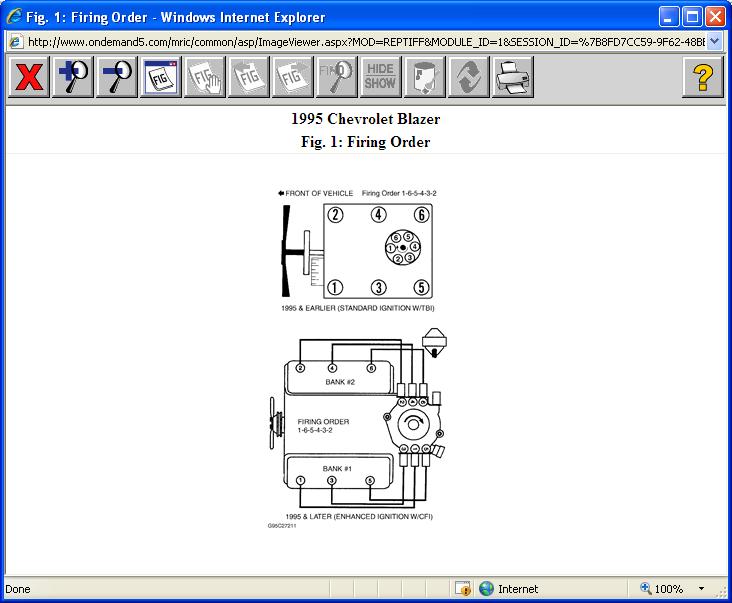Open help with the question mark icon
Image resolution: width=732 pixels, height=603 pixels.
(703, 77)
